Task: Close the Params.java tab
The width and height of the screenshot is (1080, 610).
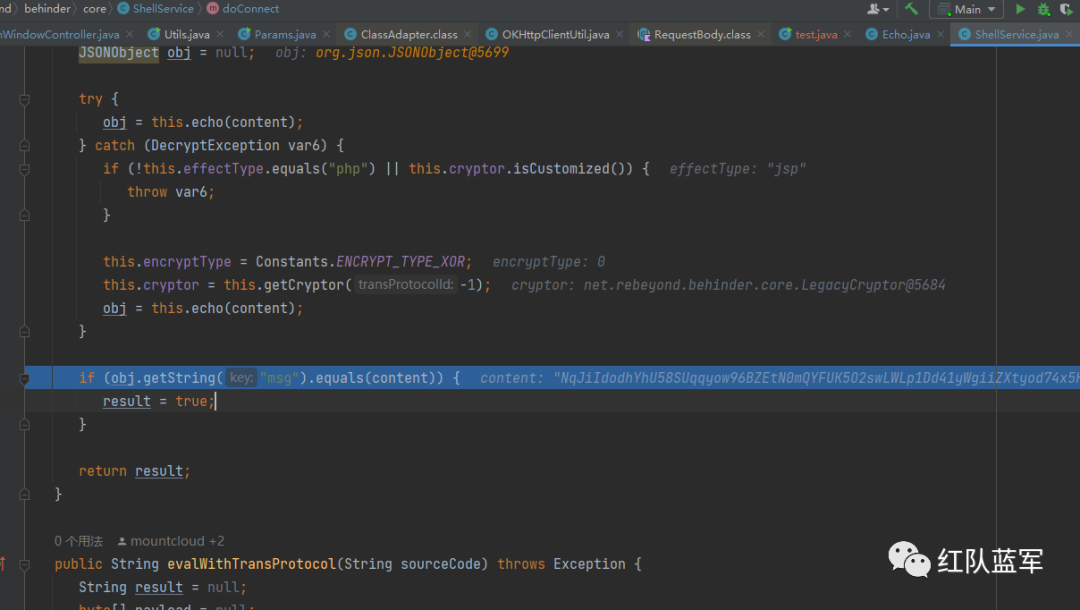Action: (326, 34)
